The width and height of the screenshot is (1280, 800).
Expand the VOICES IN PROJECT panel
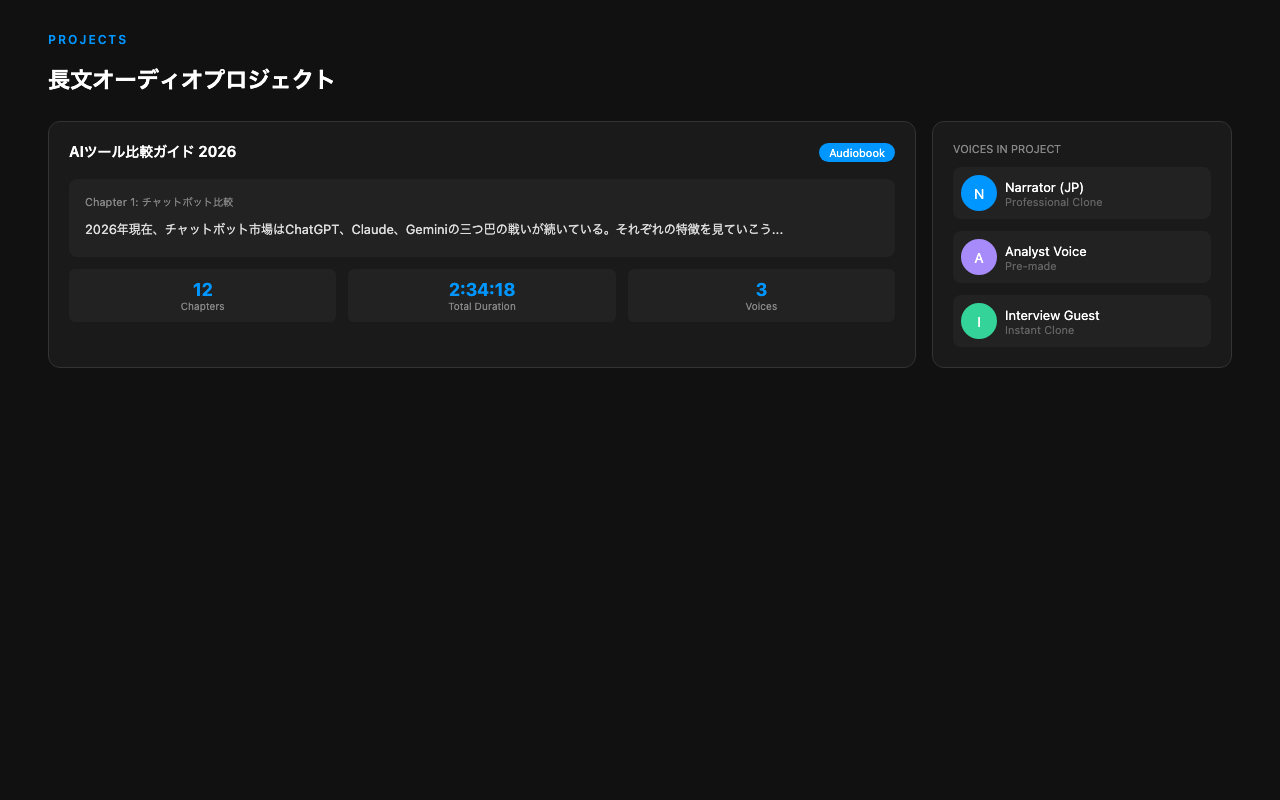(x=1081, y=243)
